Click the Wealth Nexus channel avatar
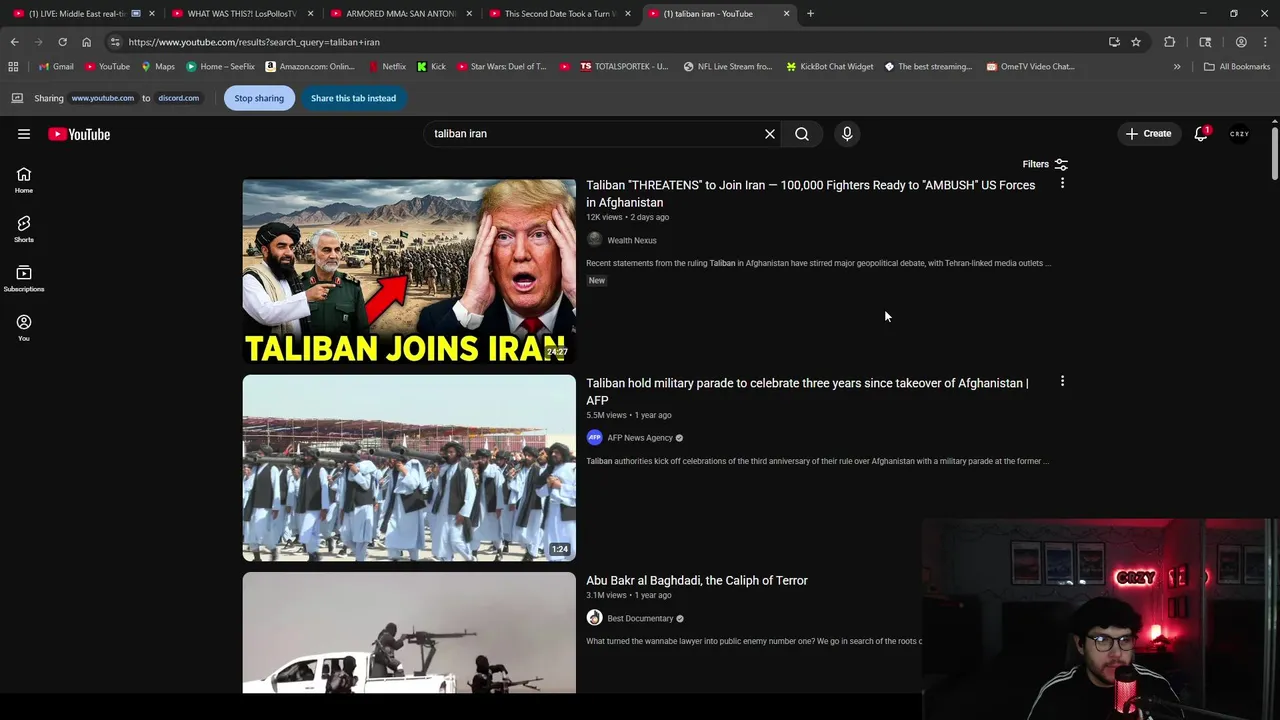The width and height of the screenshot is (1280, 720). click(x=594, y=240)
